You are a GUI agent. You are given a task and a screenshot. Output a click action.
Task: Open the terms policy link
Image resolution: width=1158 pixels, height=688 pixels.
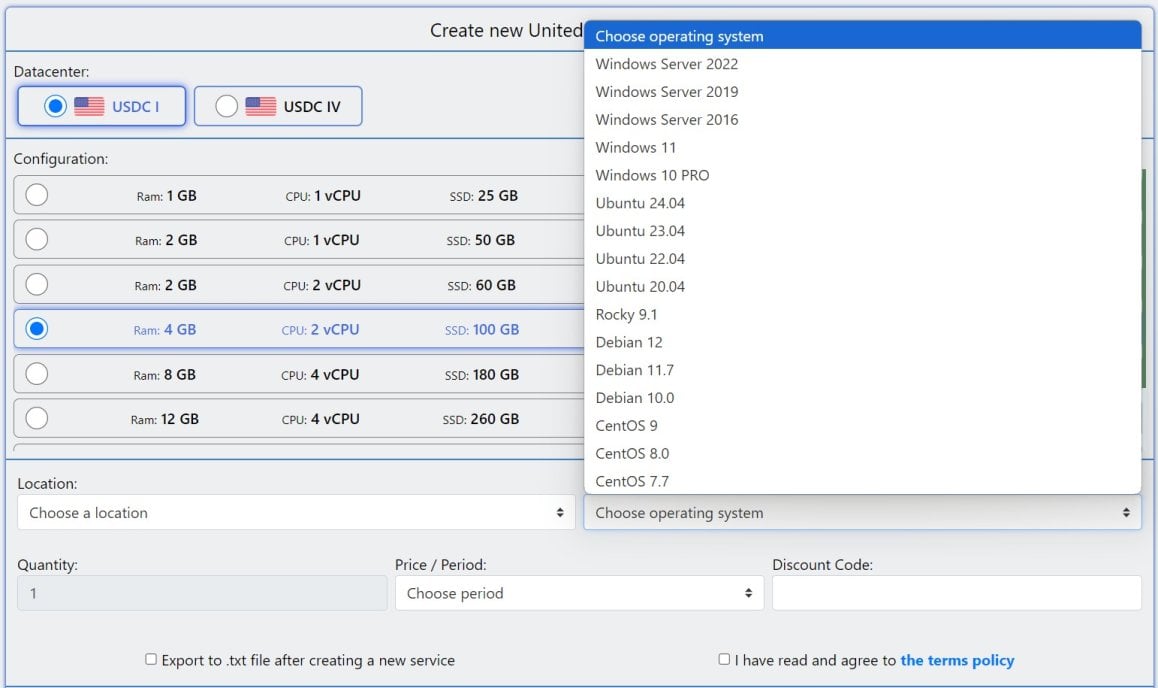[957, 661]
